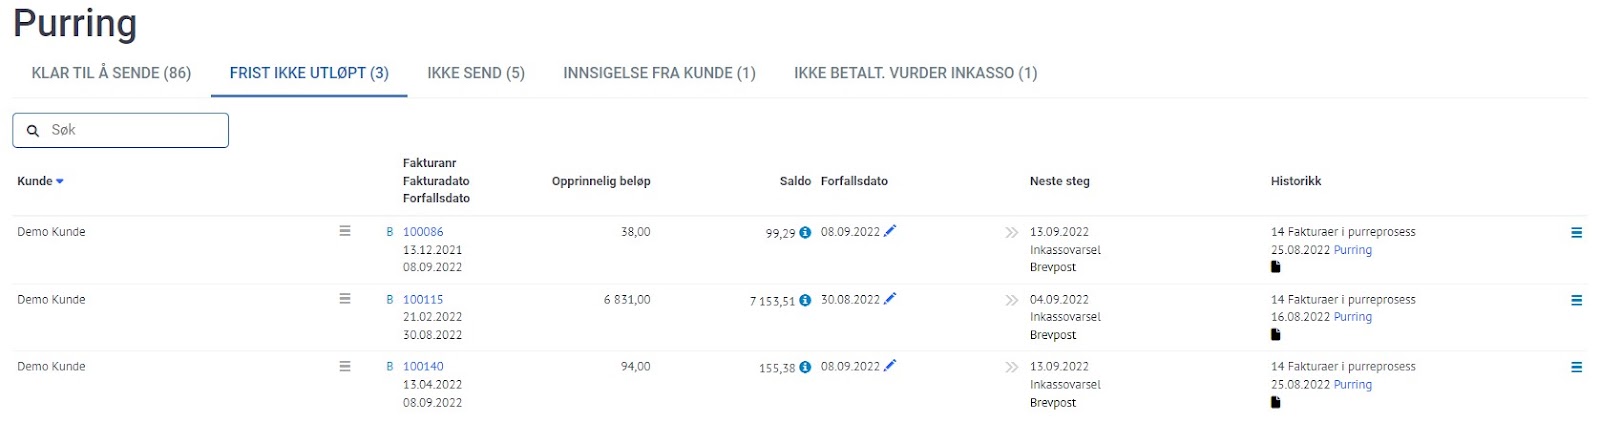
Task: Click pencil icon next to invoice 100140 due date
Action: (890, 365)
